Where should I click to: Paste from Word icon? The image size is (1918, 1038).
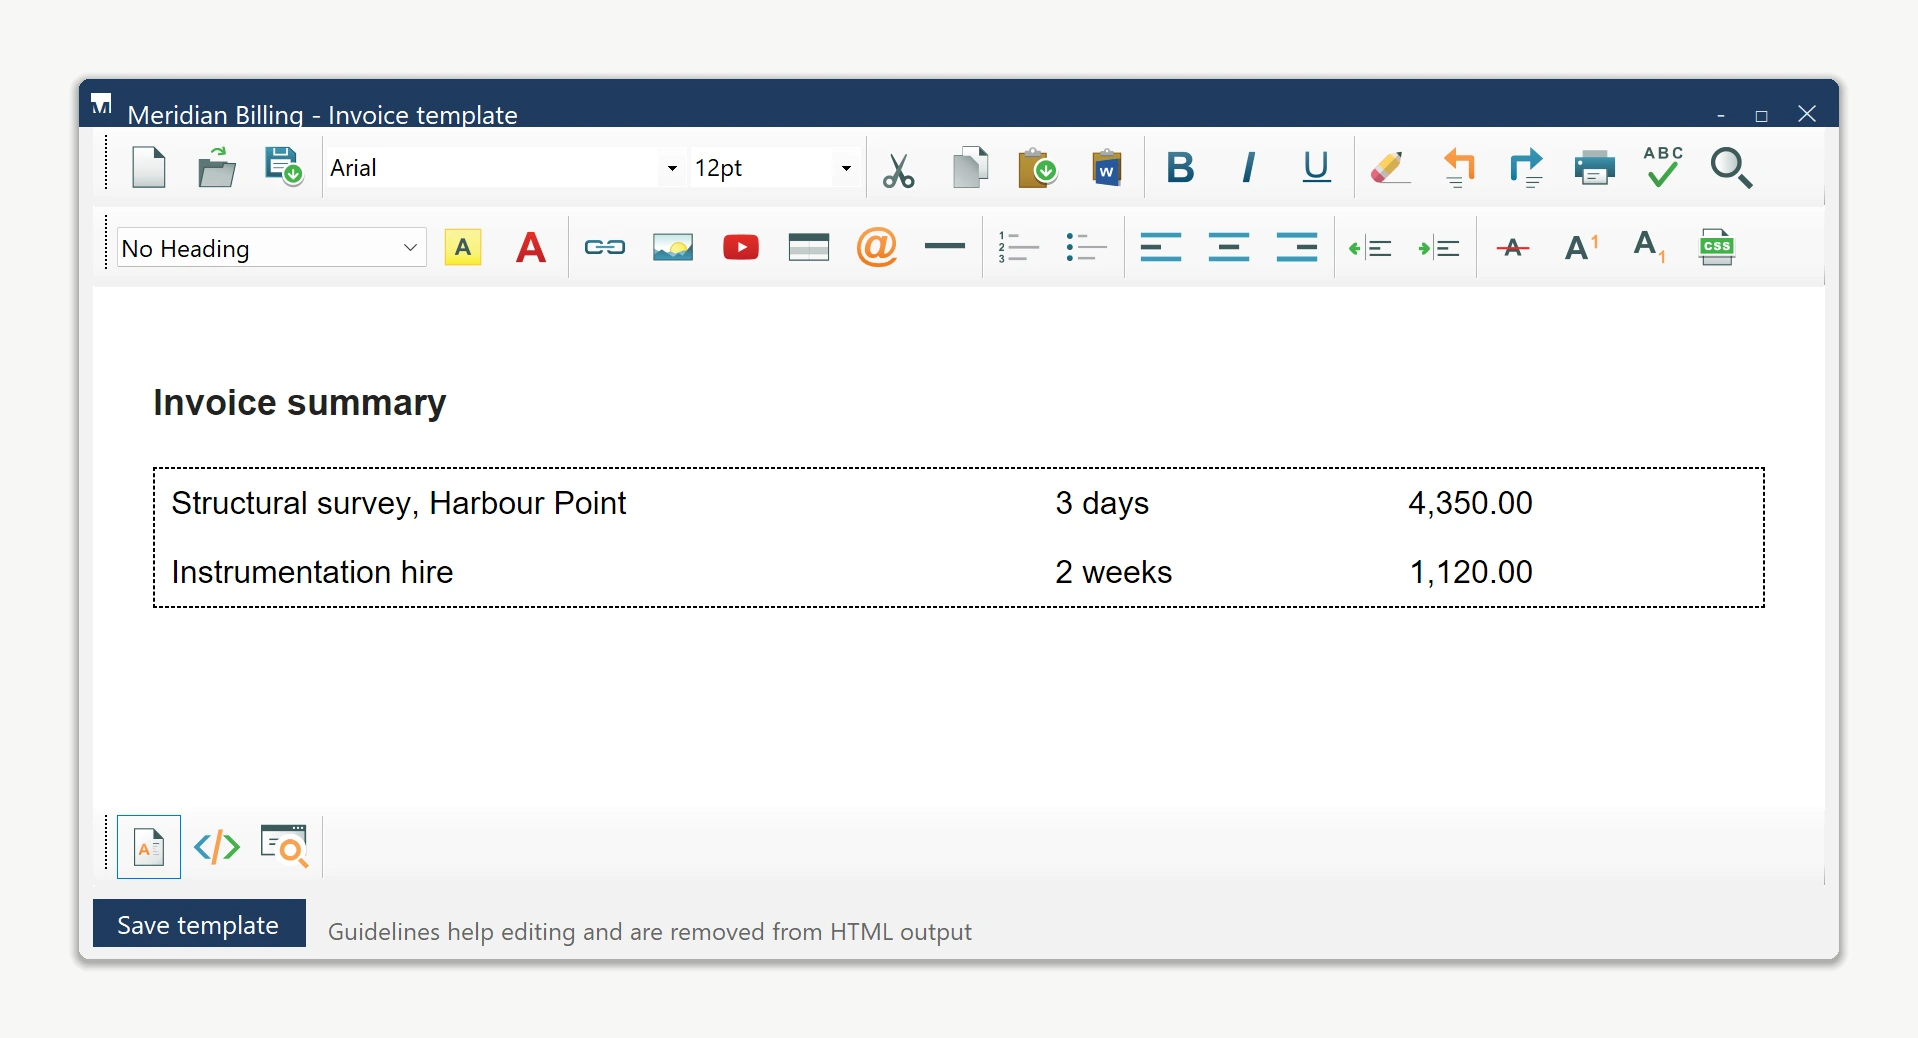1106,168
